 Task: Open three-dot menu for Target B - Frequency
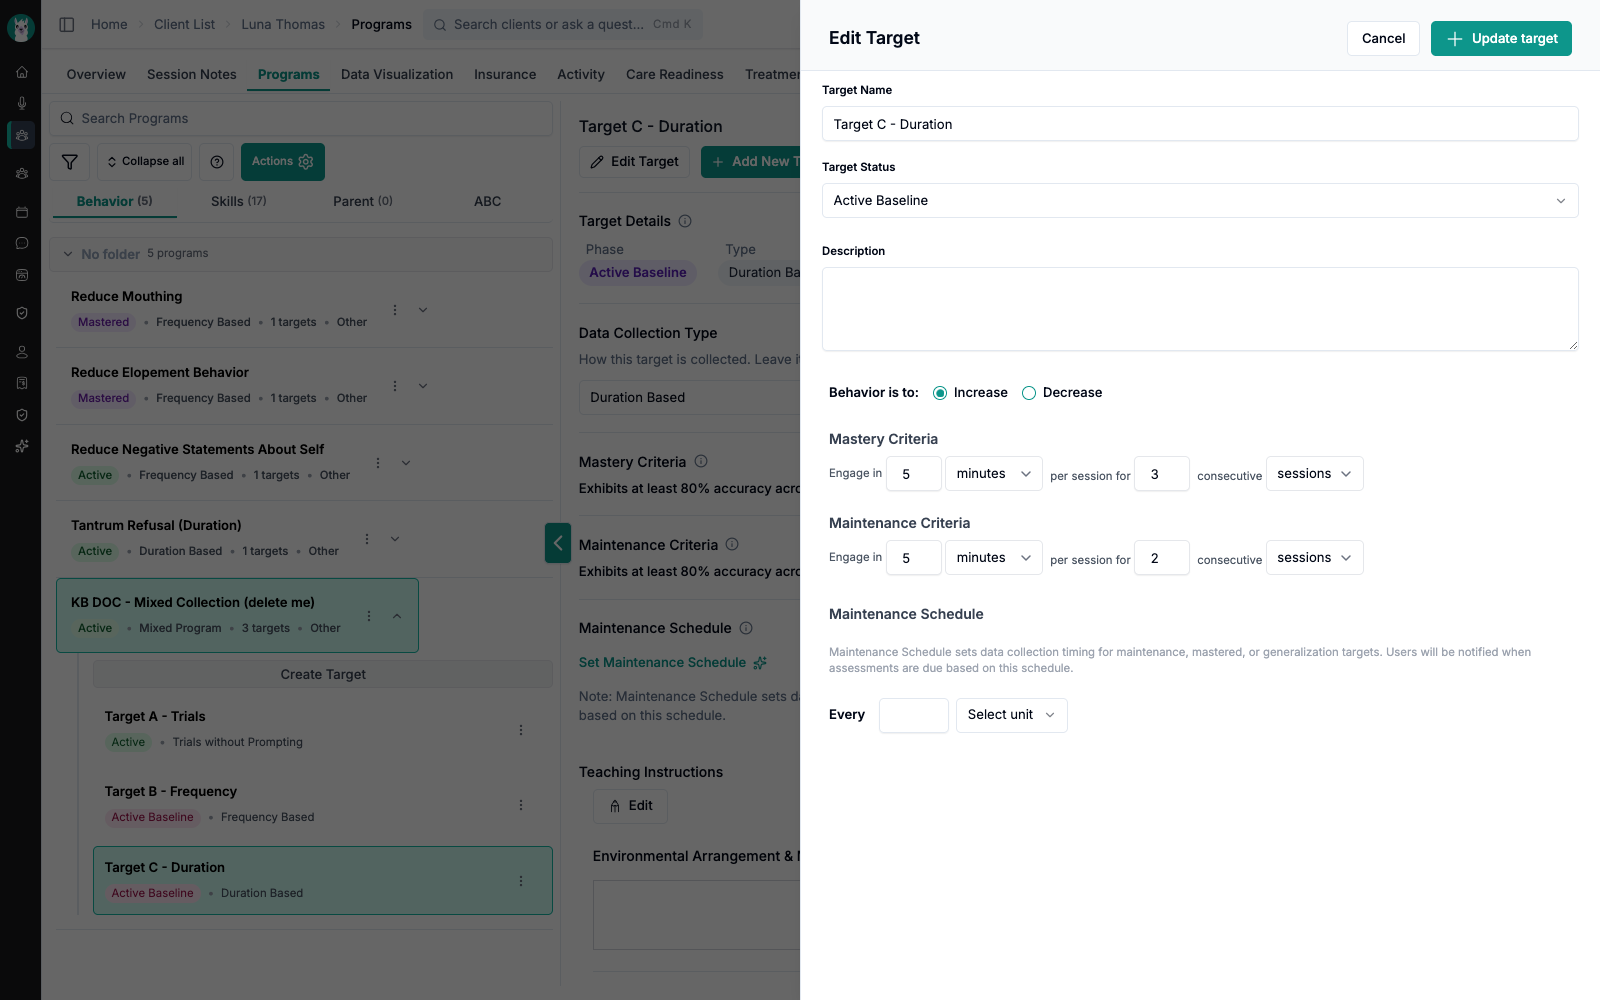[521, 805]
